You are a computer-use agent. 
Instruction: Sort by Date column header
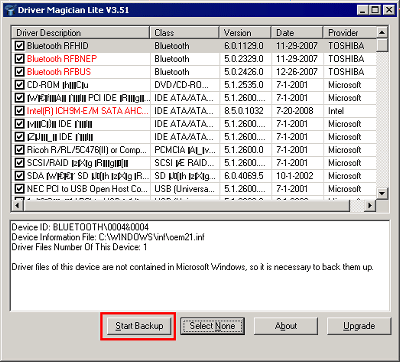297,33
